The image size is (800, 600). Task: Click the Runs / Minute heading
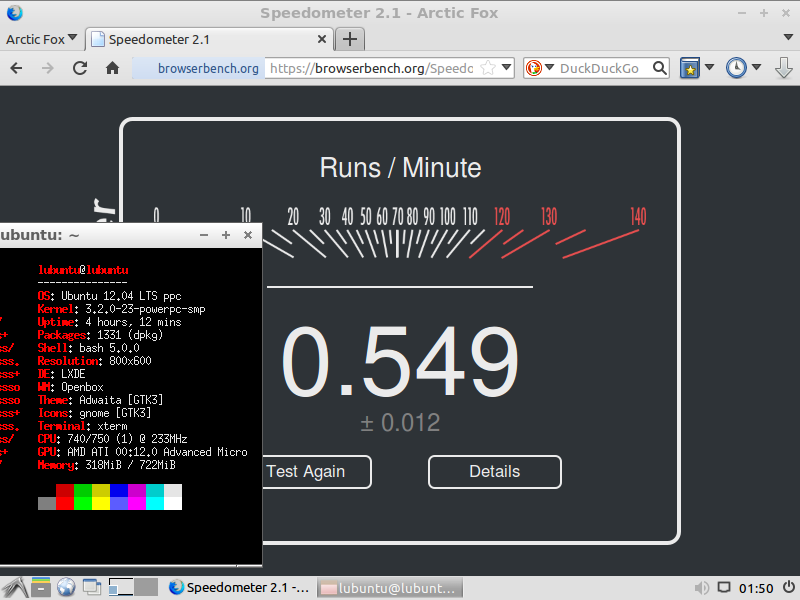401,167
